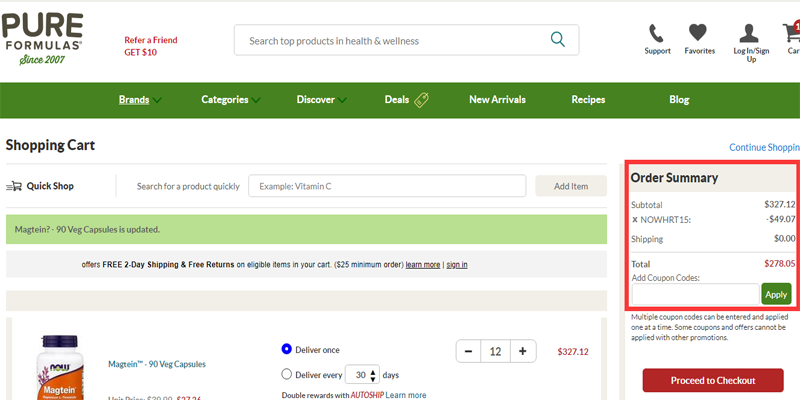This screenshot has height=400, width=800.
Task: Select the Deliver every 30 days option
Action: pyautogui.click(x=287, y=374)
